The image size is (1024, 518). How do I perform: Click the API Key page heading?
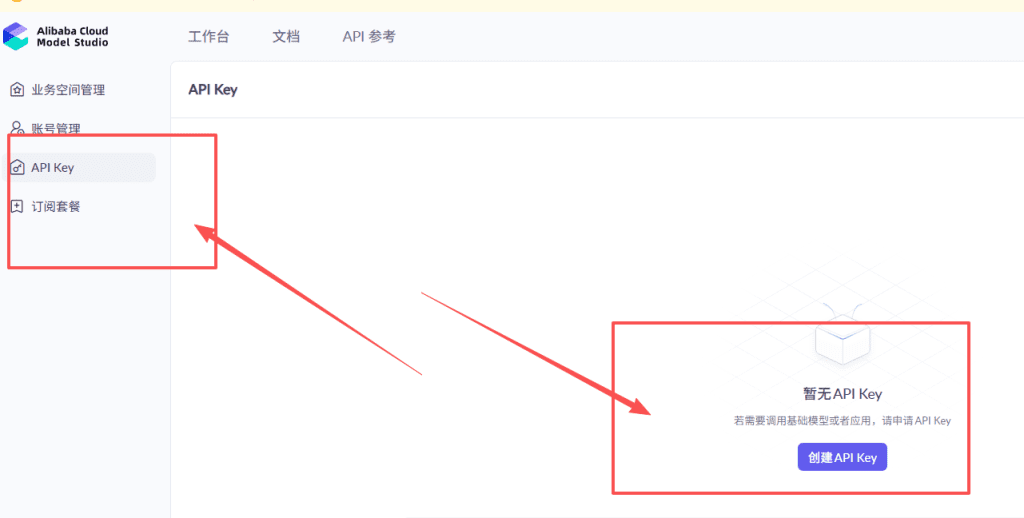pyautogui.click(x=213, y=89)
